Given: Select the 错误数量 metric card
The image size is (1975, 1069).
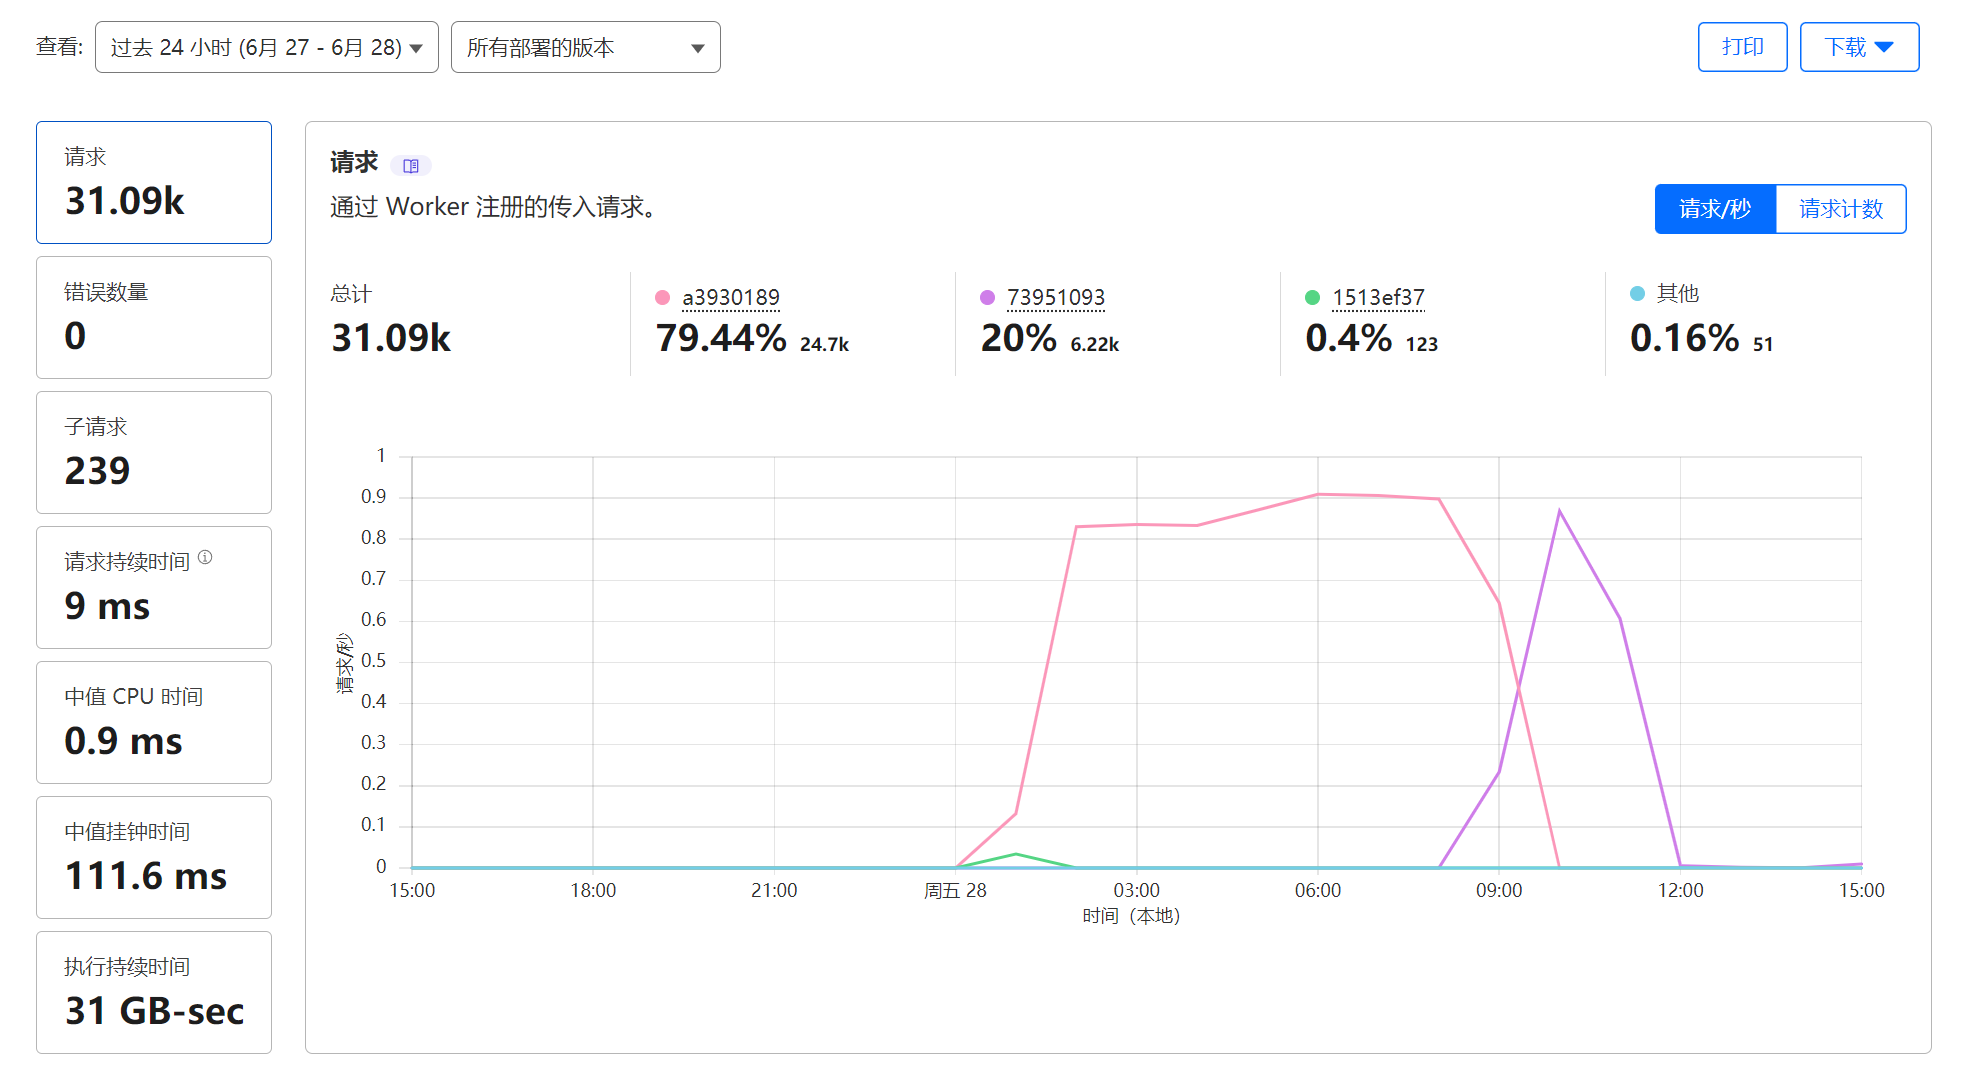Looking at the screenshot, I should point(154,317).
